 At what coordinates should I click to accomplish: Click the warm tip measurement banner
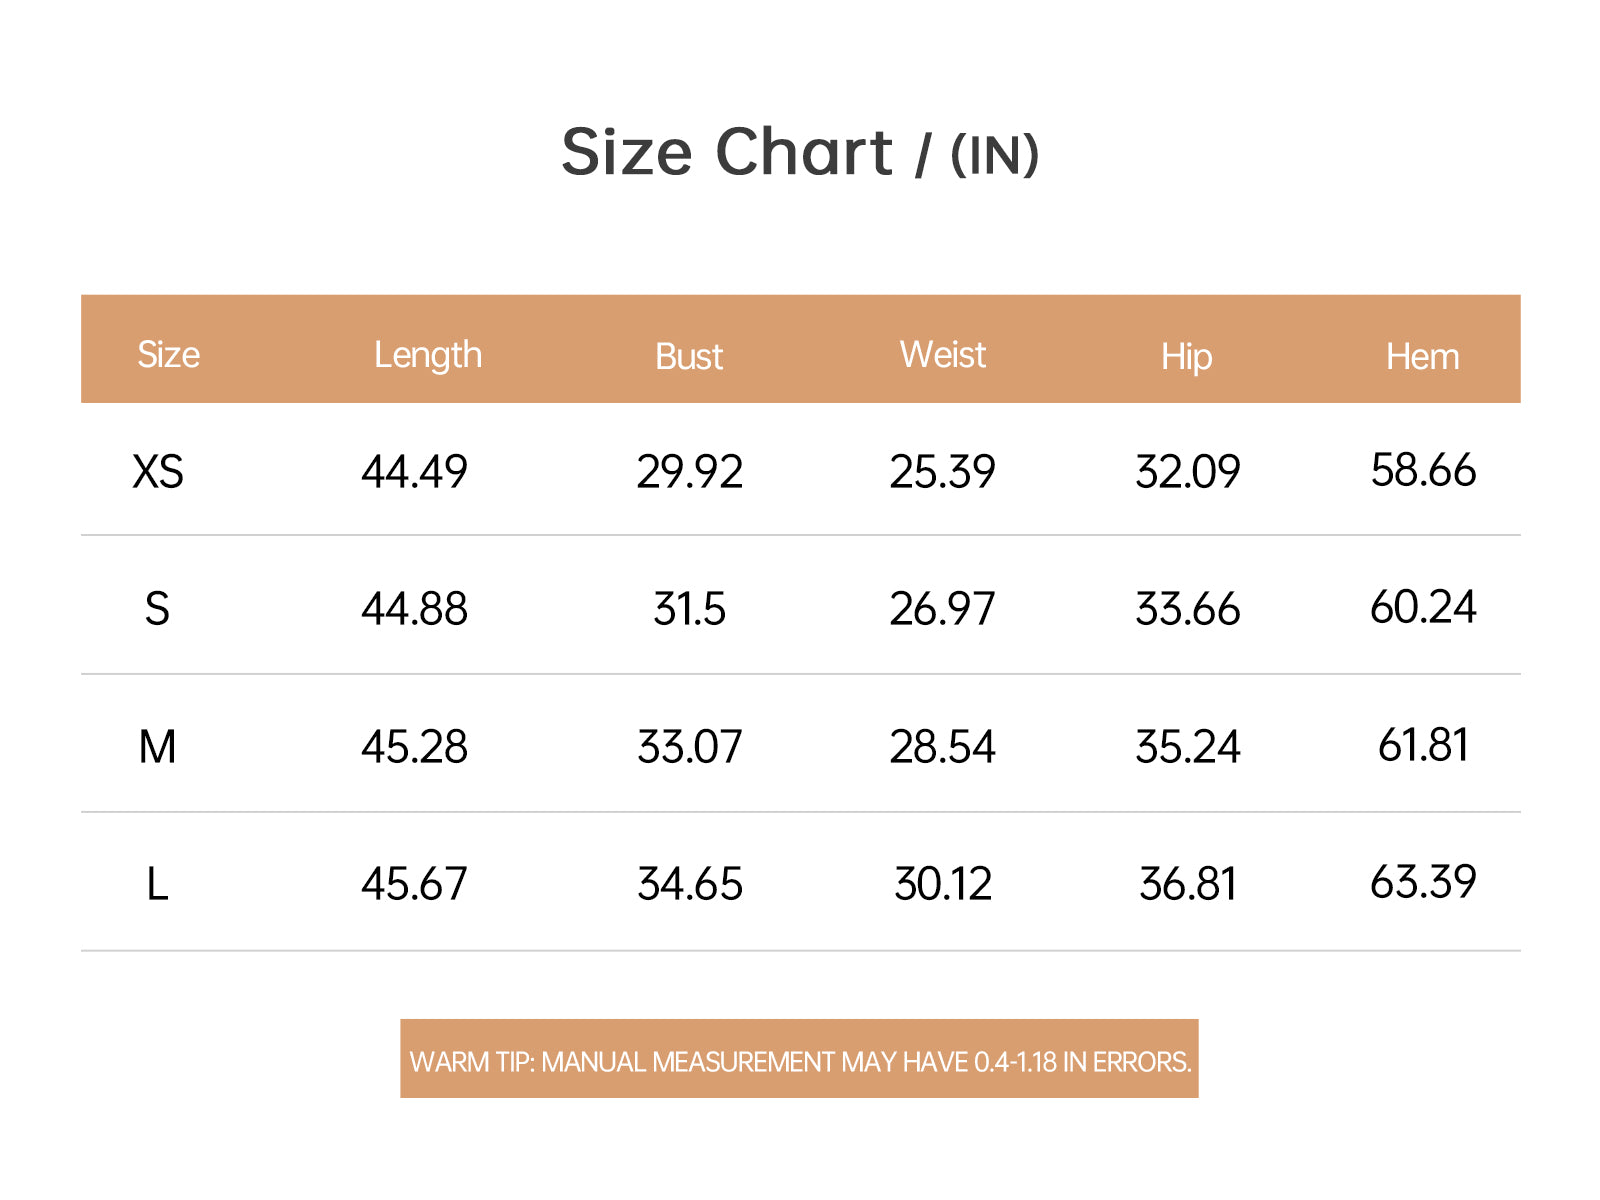pos(799,1060)
